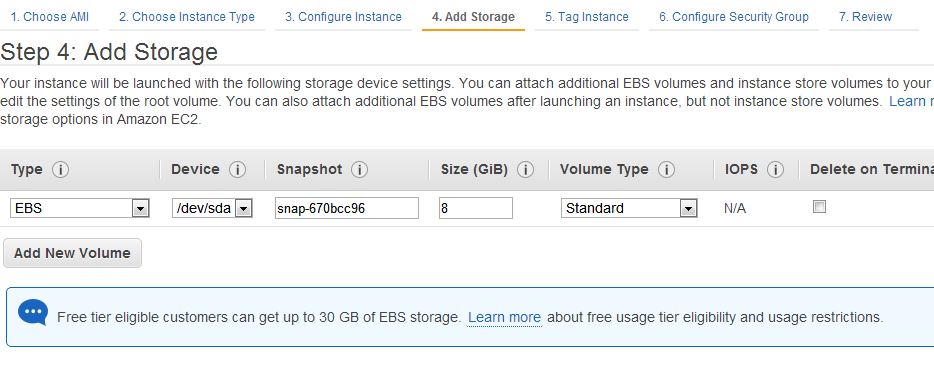Open the Standard volume type dropdown
The width and height of the screenshot is (934, 367).
click(629, 209)
